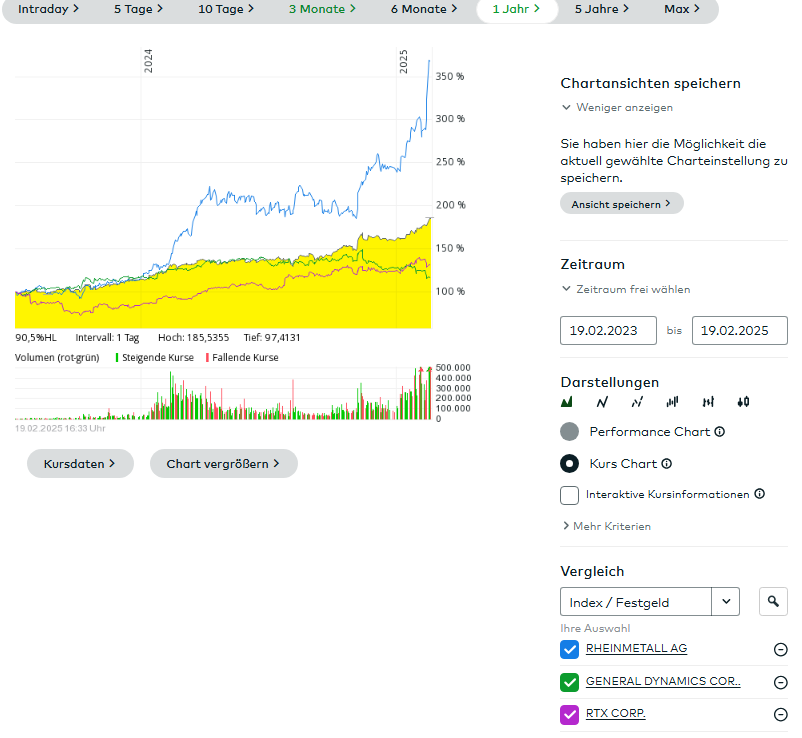Viewport: 802px width, 738px height.
Task: Enable Interaktive Kursinformationen checkbox
Action: pos(570,495)
